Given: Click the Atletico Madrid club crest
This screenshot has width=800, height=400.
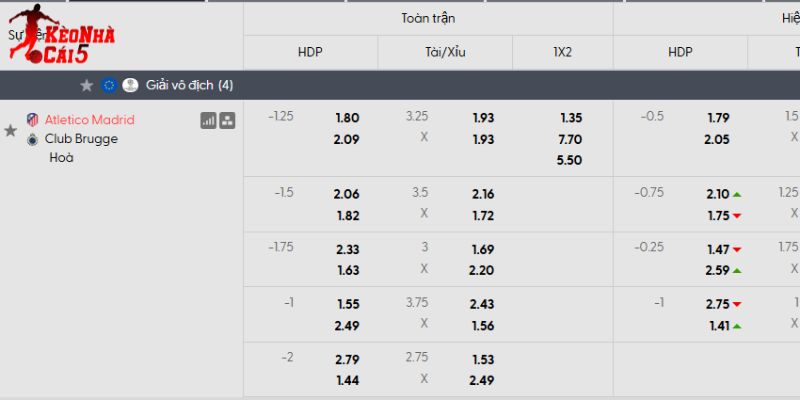Looking at the screenshot, I should pos(32,120).
